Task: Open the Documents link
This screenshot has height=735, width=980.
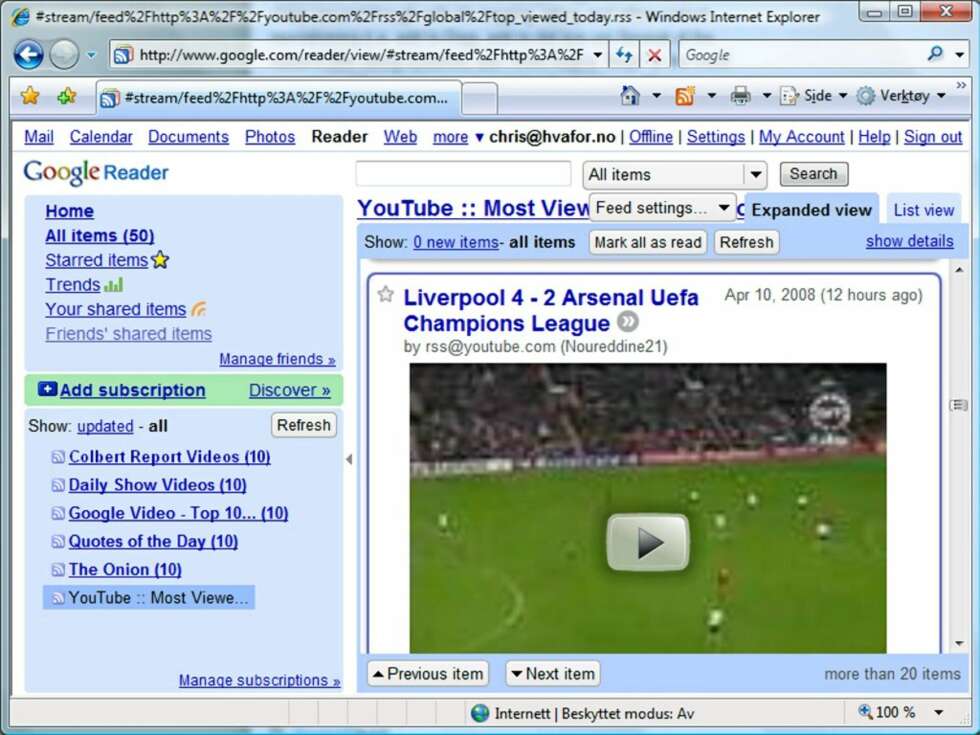Action: coord(188,136)
